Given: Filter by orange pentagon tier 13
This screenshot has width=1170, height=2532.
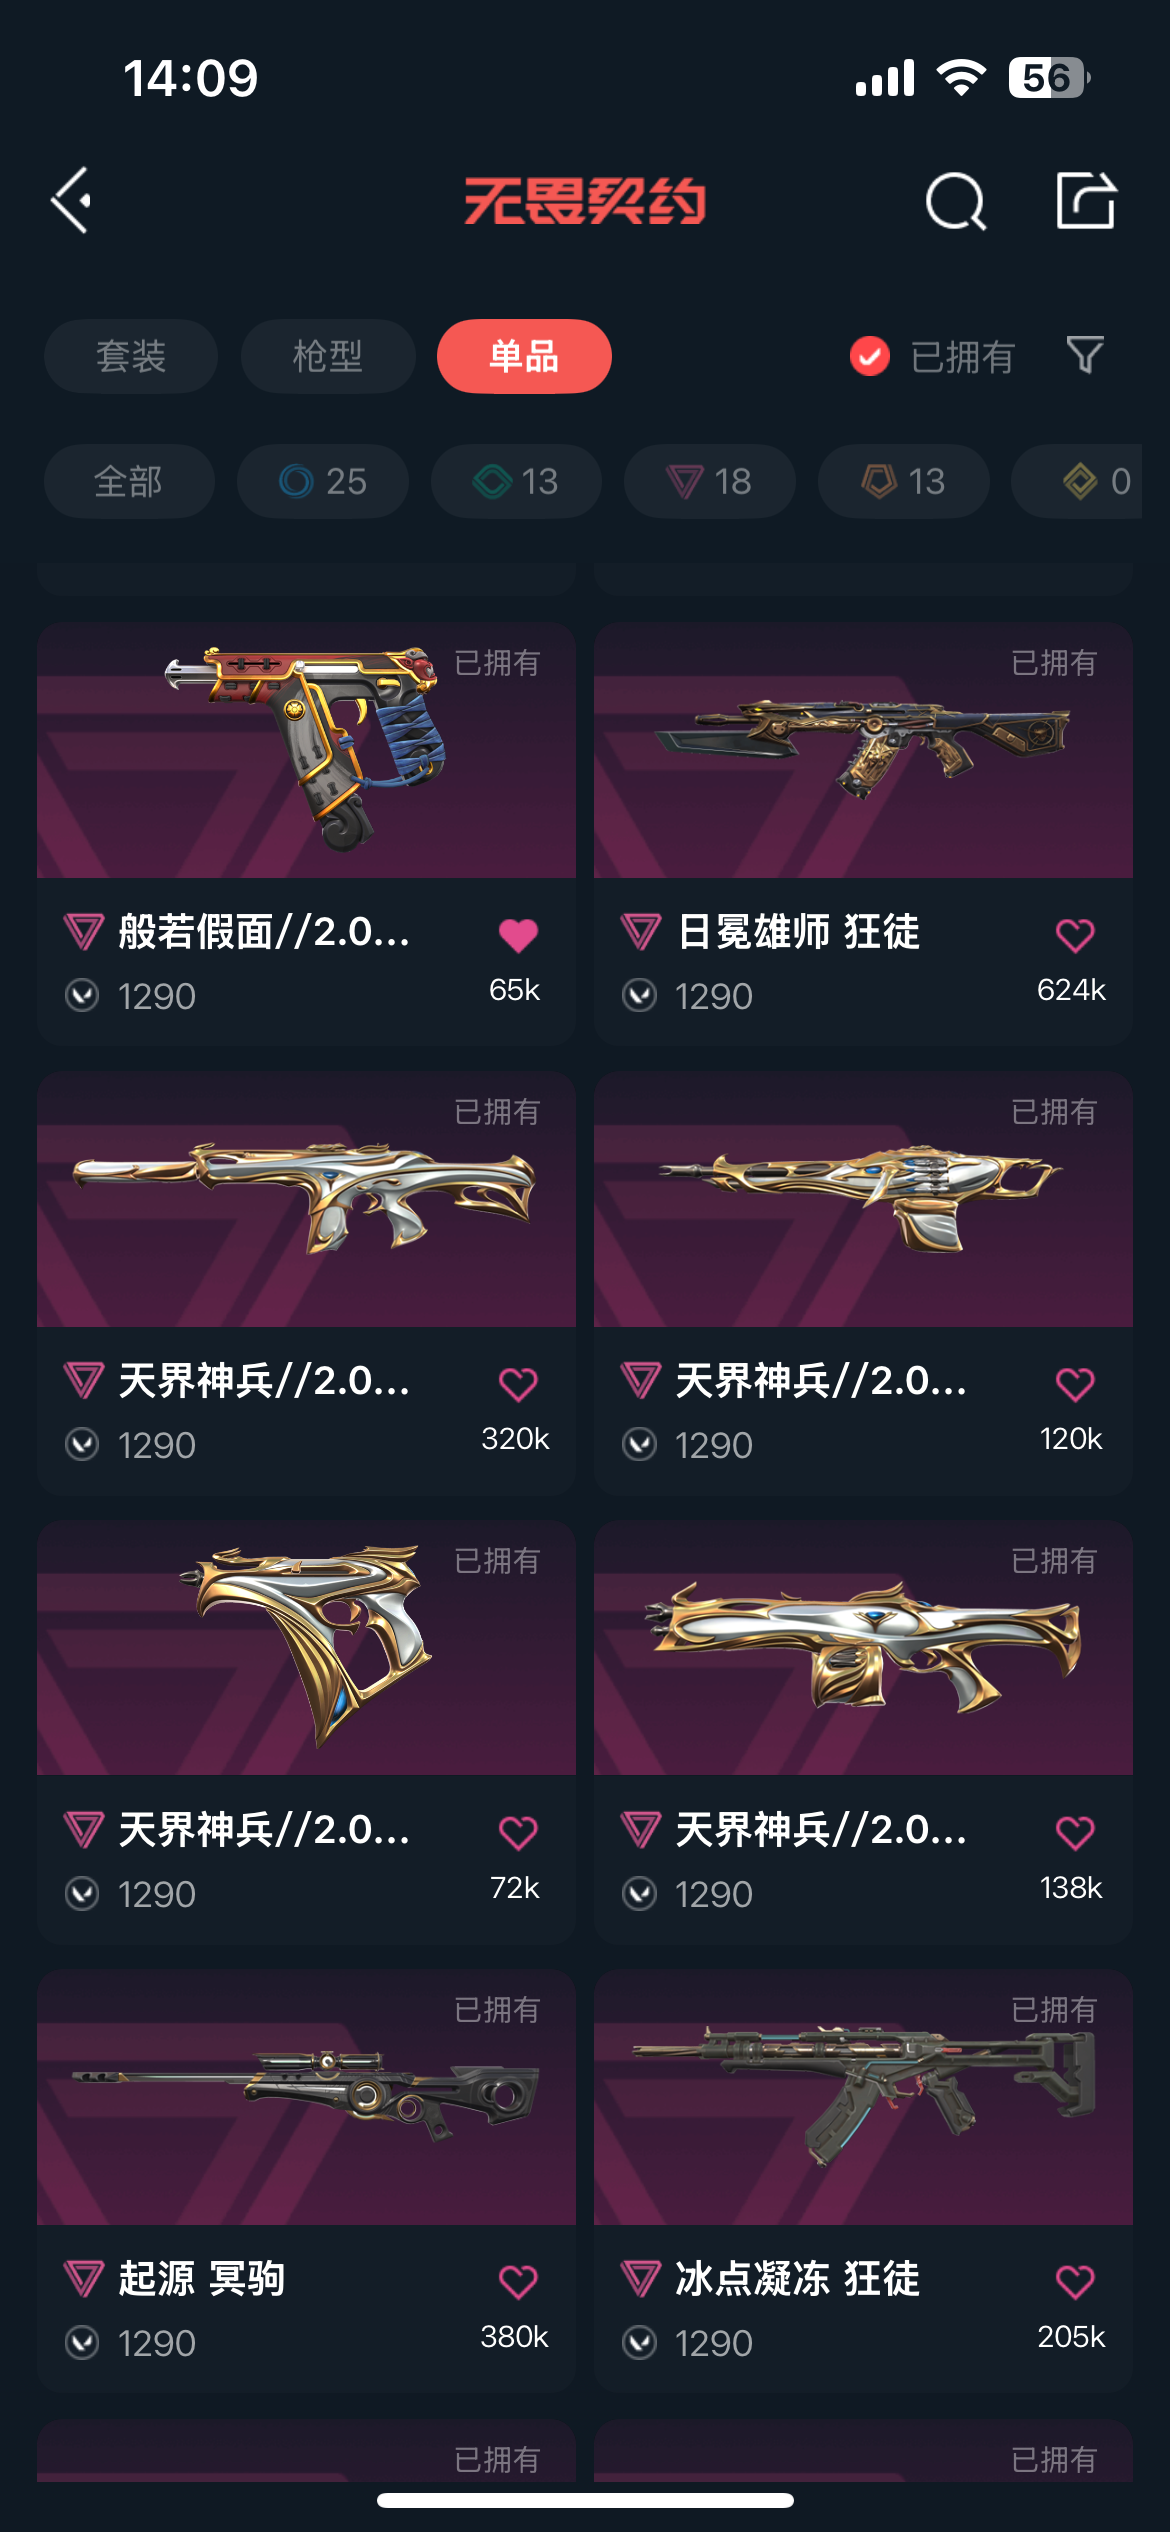Looking at the screenshot, I should [904, 481].
